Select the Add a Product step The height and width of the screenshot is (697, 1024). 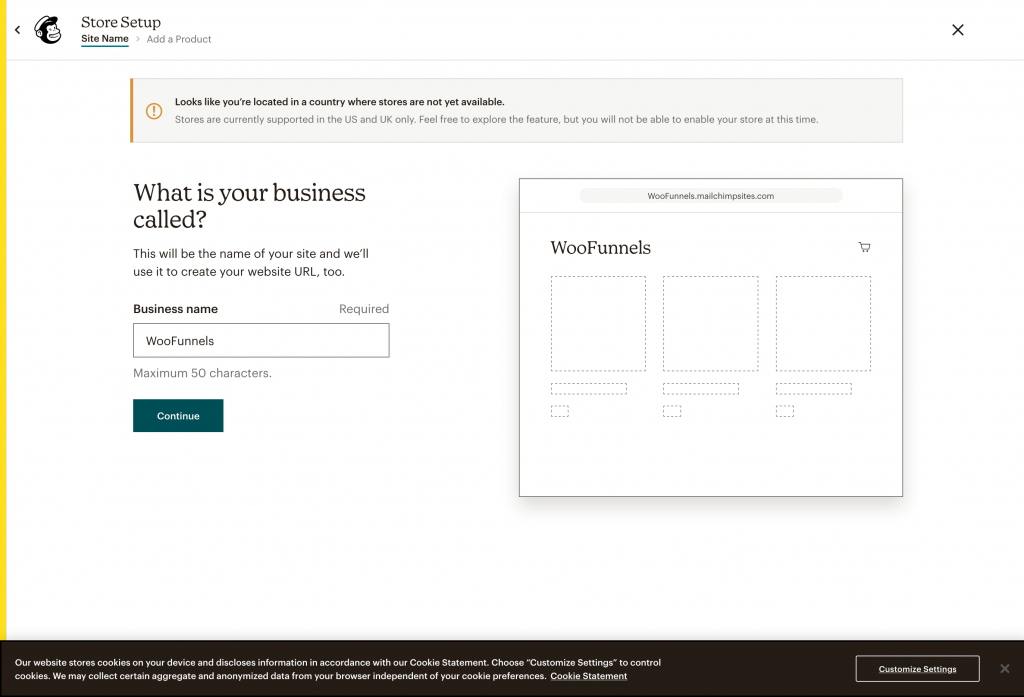tap(179, 39)
